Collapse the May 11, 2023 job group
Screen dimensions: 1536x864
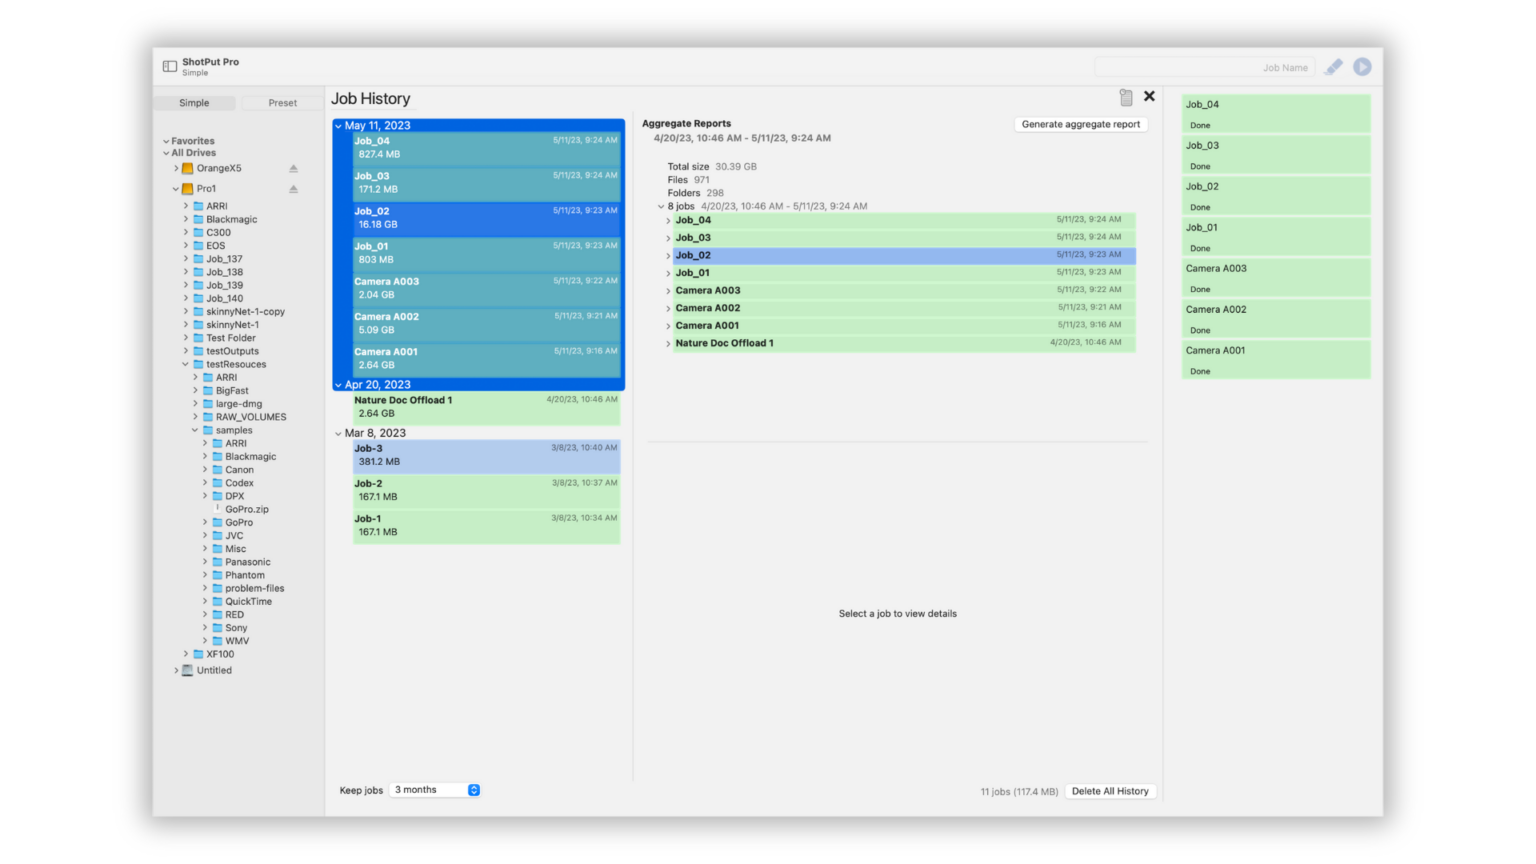(x=339, y=125)
